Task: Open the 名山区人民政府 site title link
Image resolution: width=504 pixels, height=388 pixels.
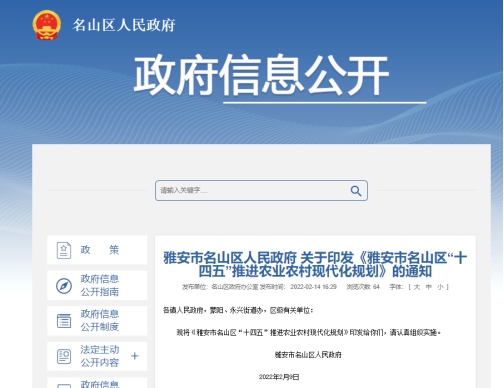Action: (x=124, y=25)
